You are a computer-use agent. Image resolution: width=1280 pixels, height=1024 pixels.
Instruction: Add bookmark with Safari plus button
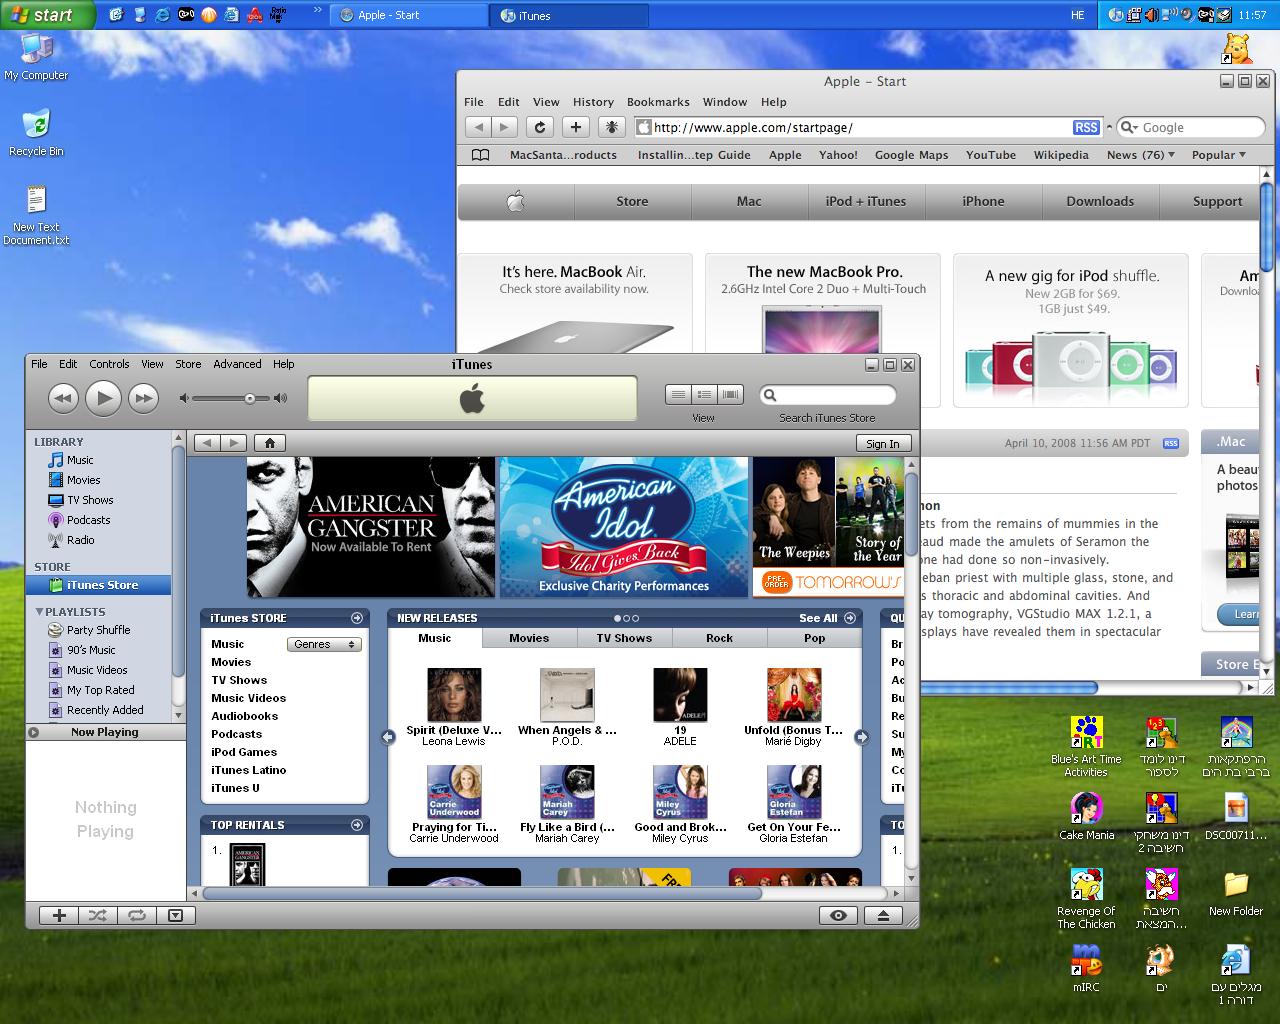tap(575, 127)
